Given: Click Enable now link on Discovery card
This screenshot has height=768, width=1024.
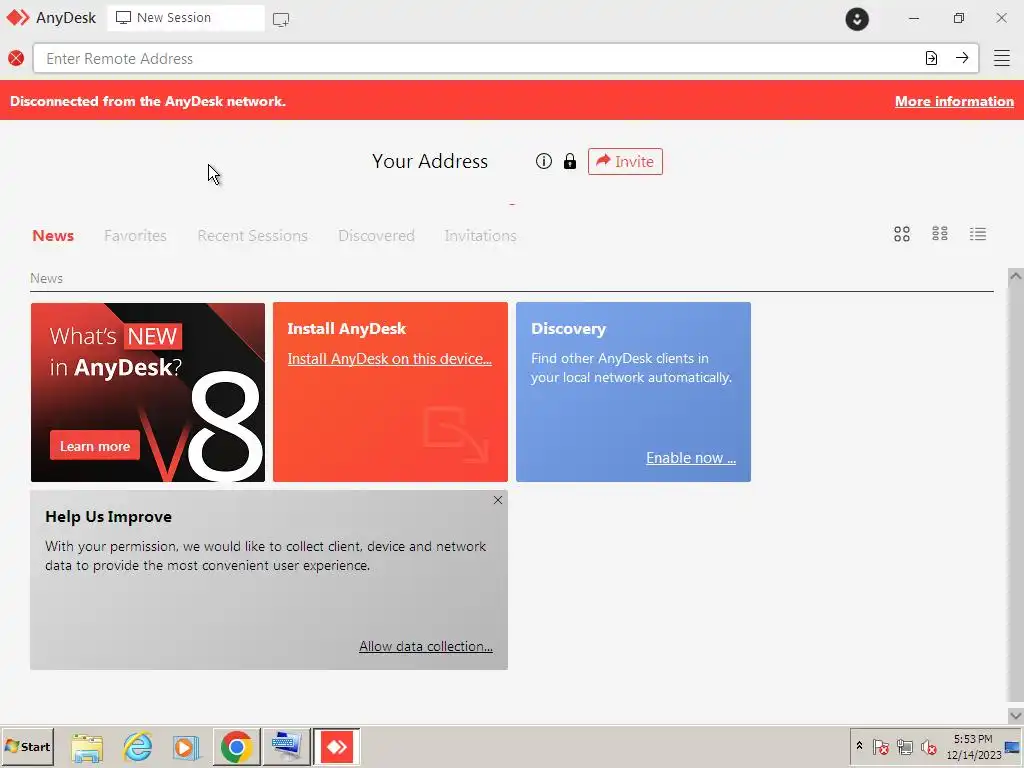Looking at the screenshot, I should coord(691,458).
